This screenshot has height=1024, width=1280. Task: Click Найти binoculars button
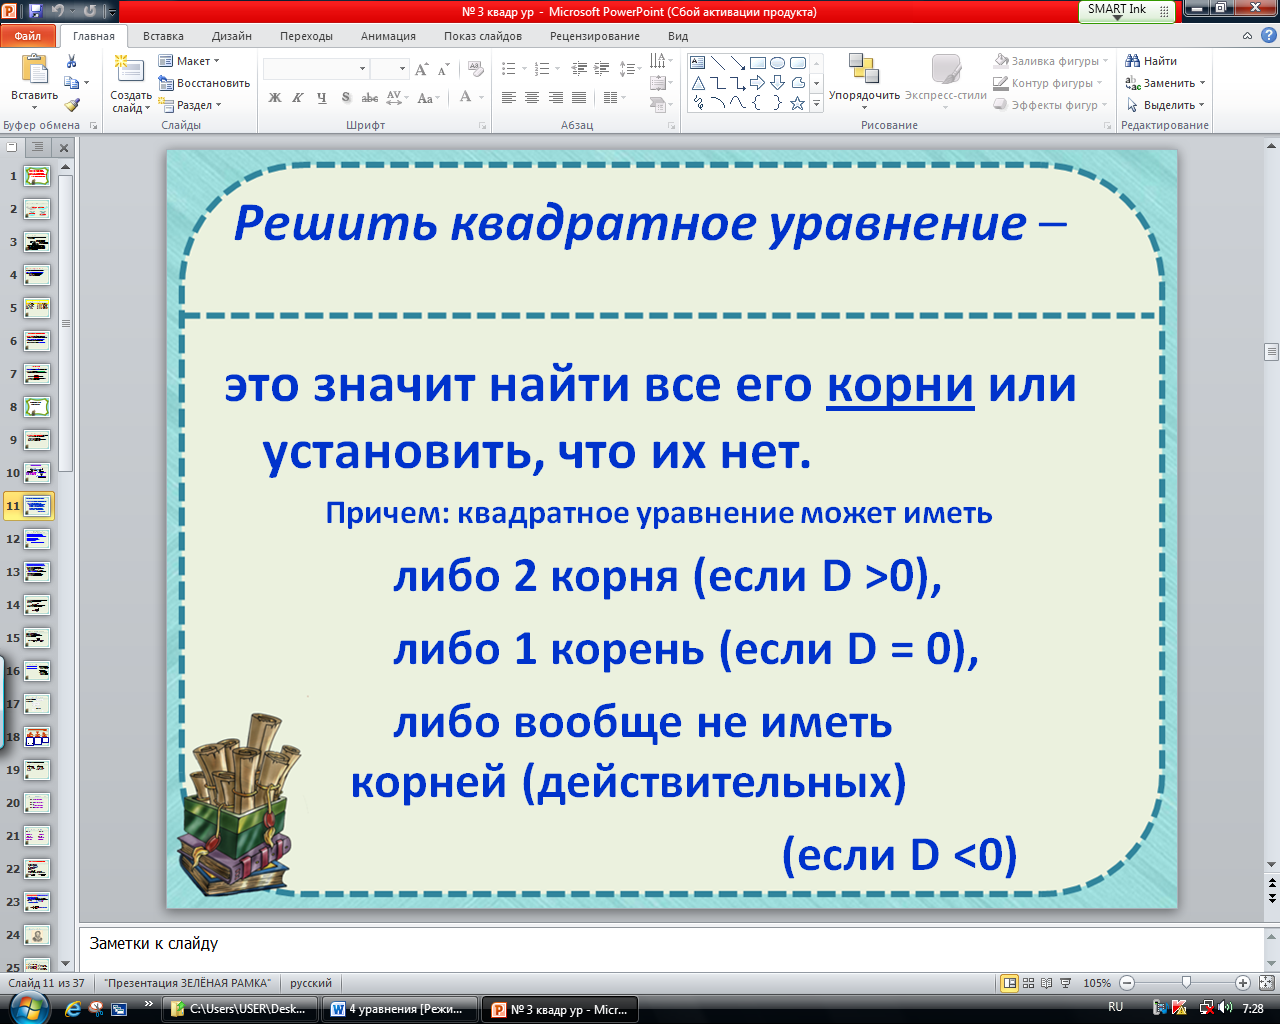click(1151, 61)
